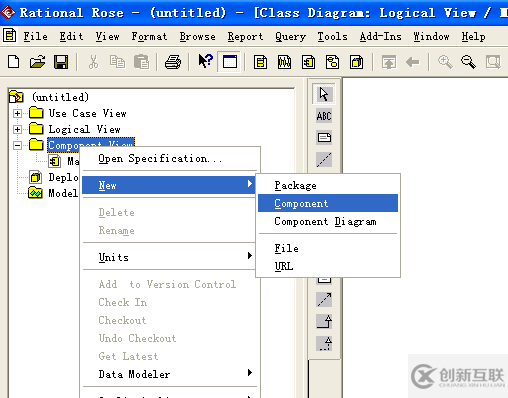Create a new model with New icon
Viewport: 508px width, 398px height.
pyautogui.click(x=14, y=62)
